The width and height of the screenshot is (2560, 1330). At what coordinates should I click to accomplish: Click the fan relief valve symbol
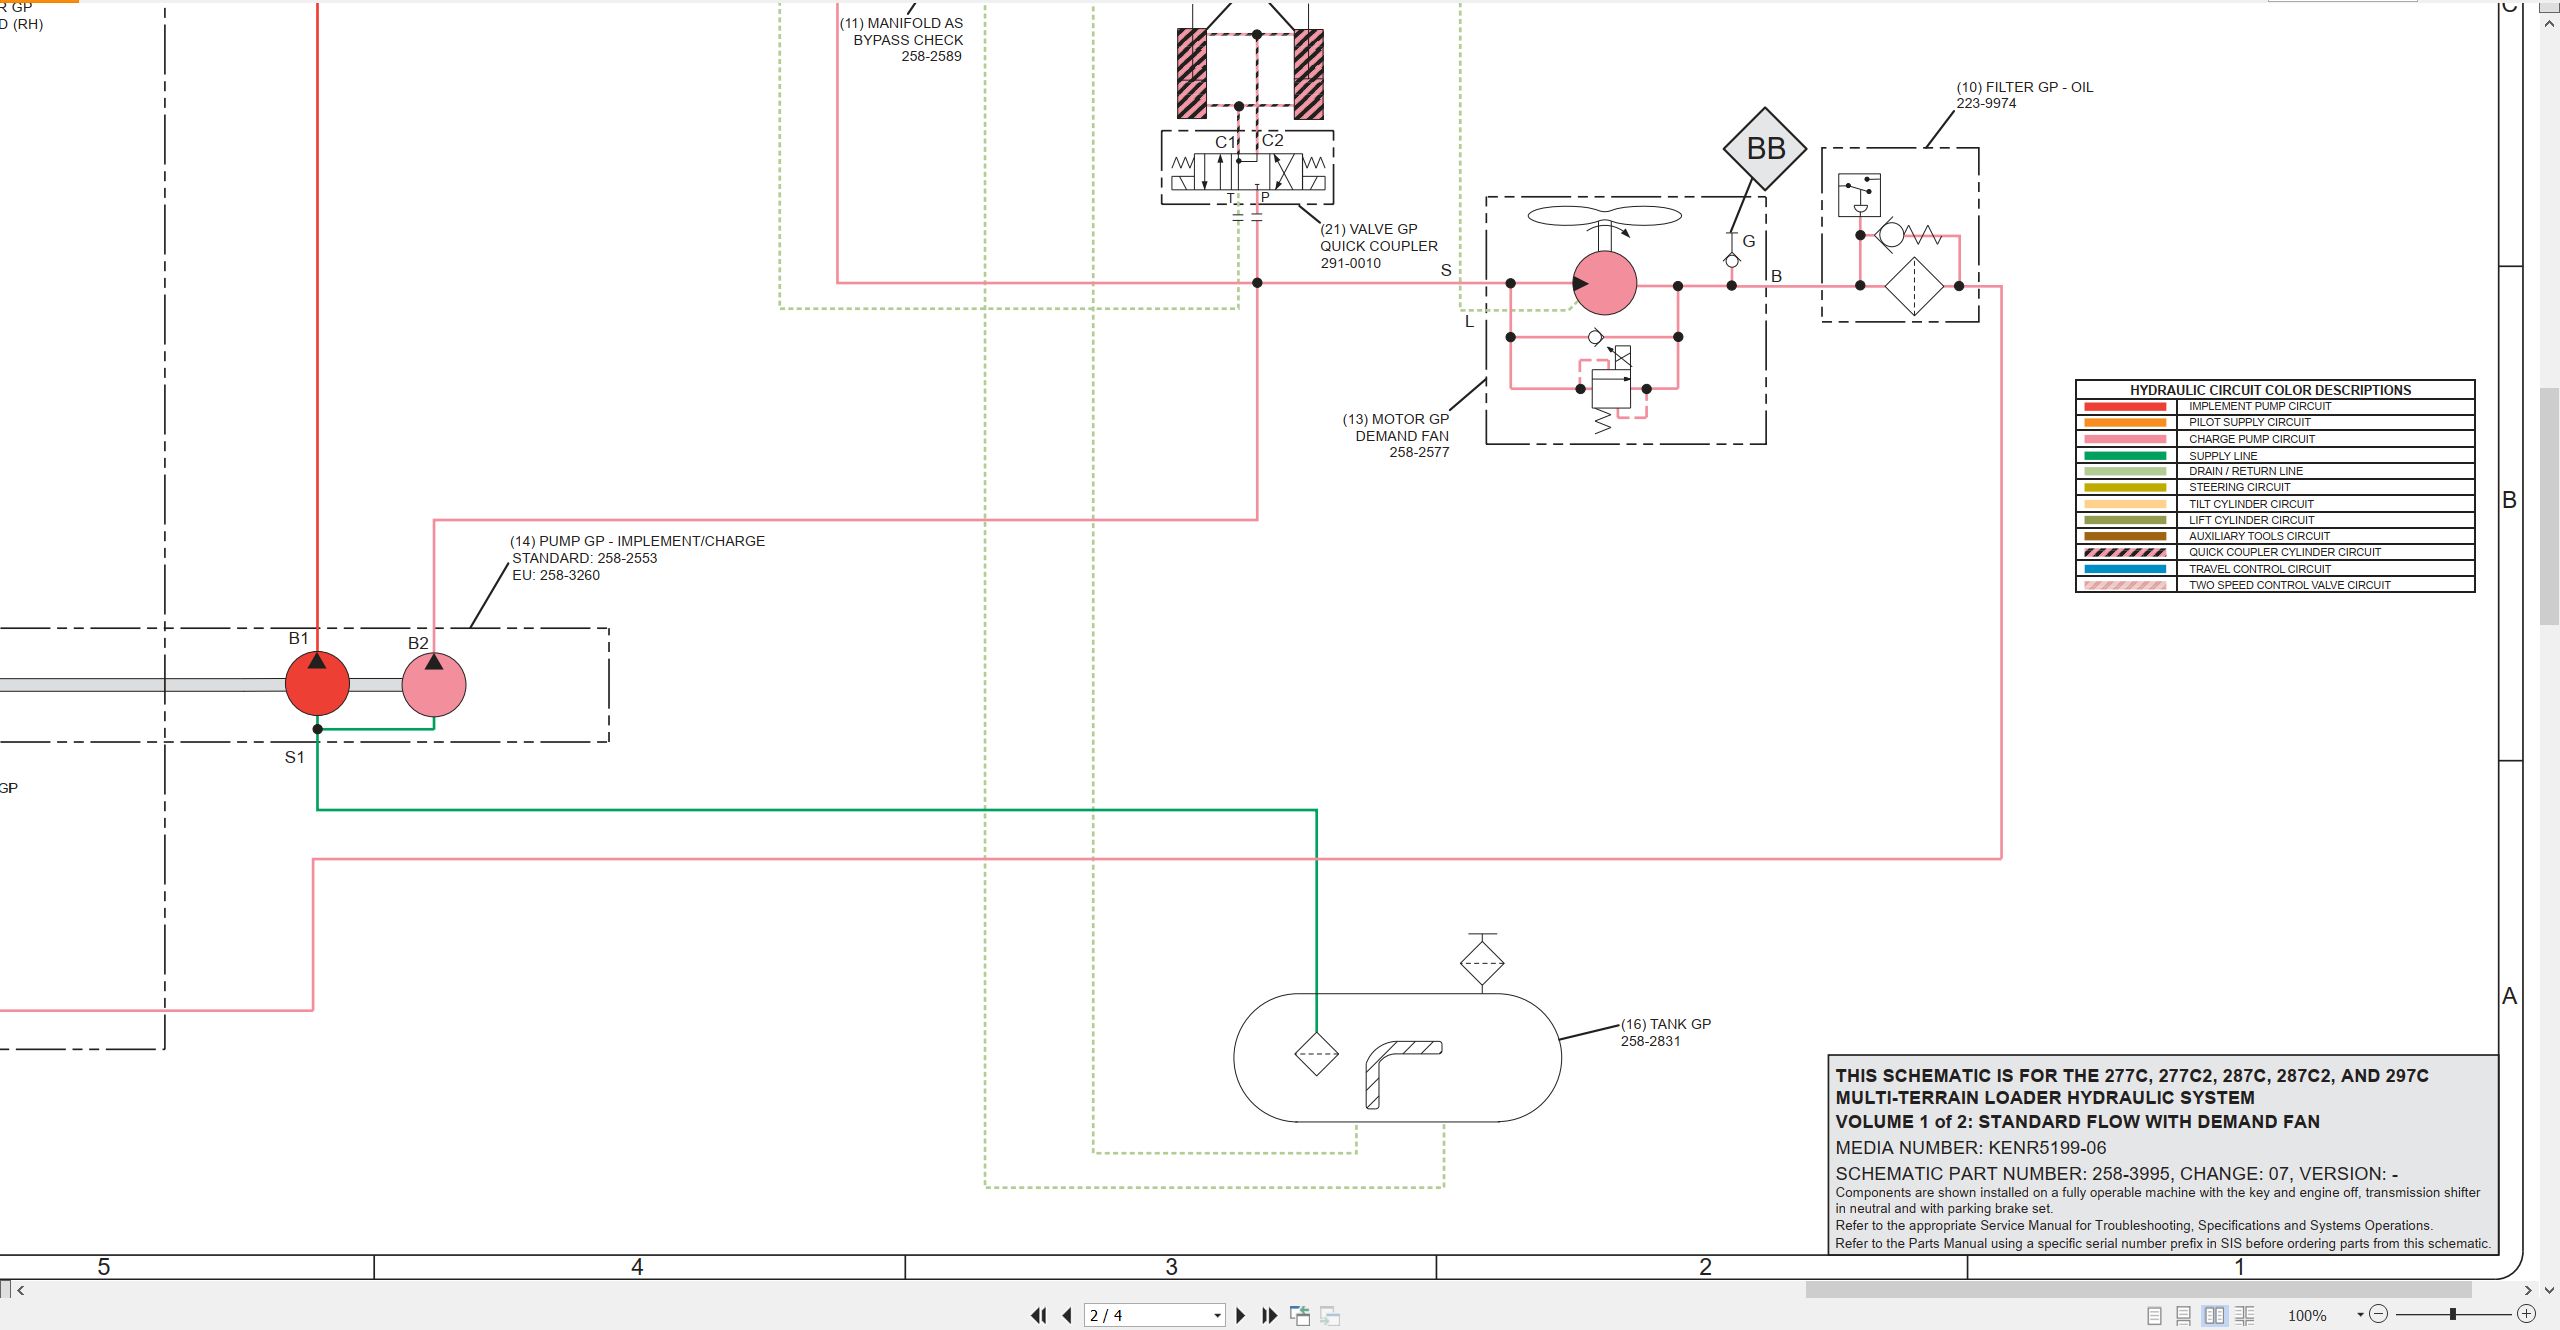tap(1610, 388)
